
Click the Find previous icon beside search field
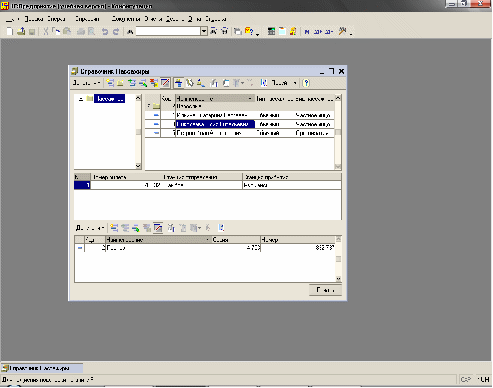pyautogui.click(x=225, y=31)
